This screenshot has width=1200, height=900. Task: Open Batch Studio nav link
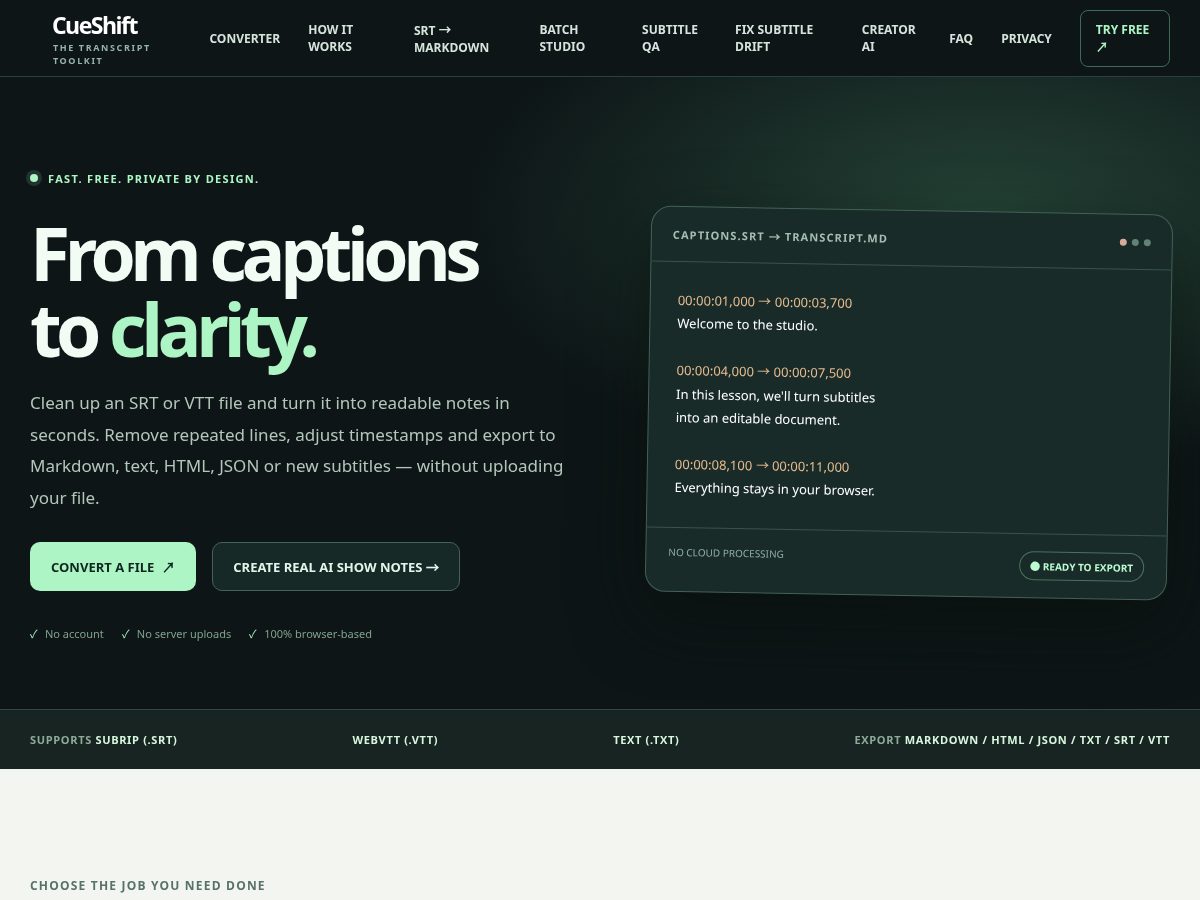562,38
